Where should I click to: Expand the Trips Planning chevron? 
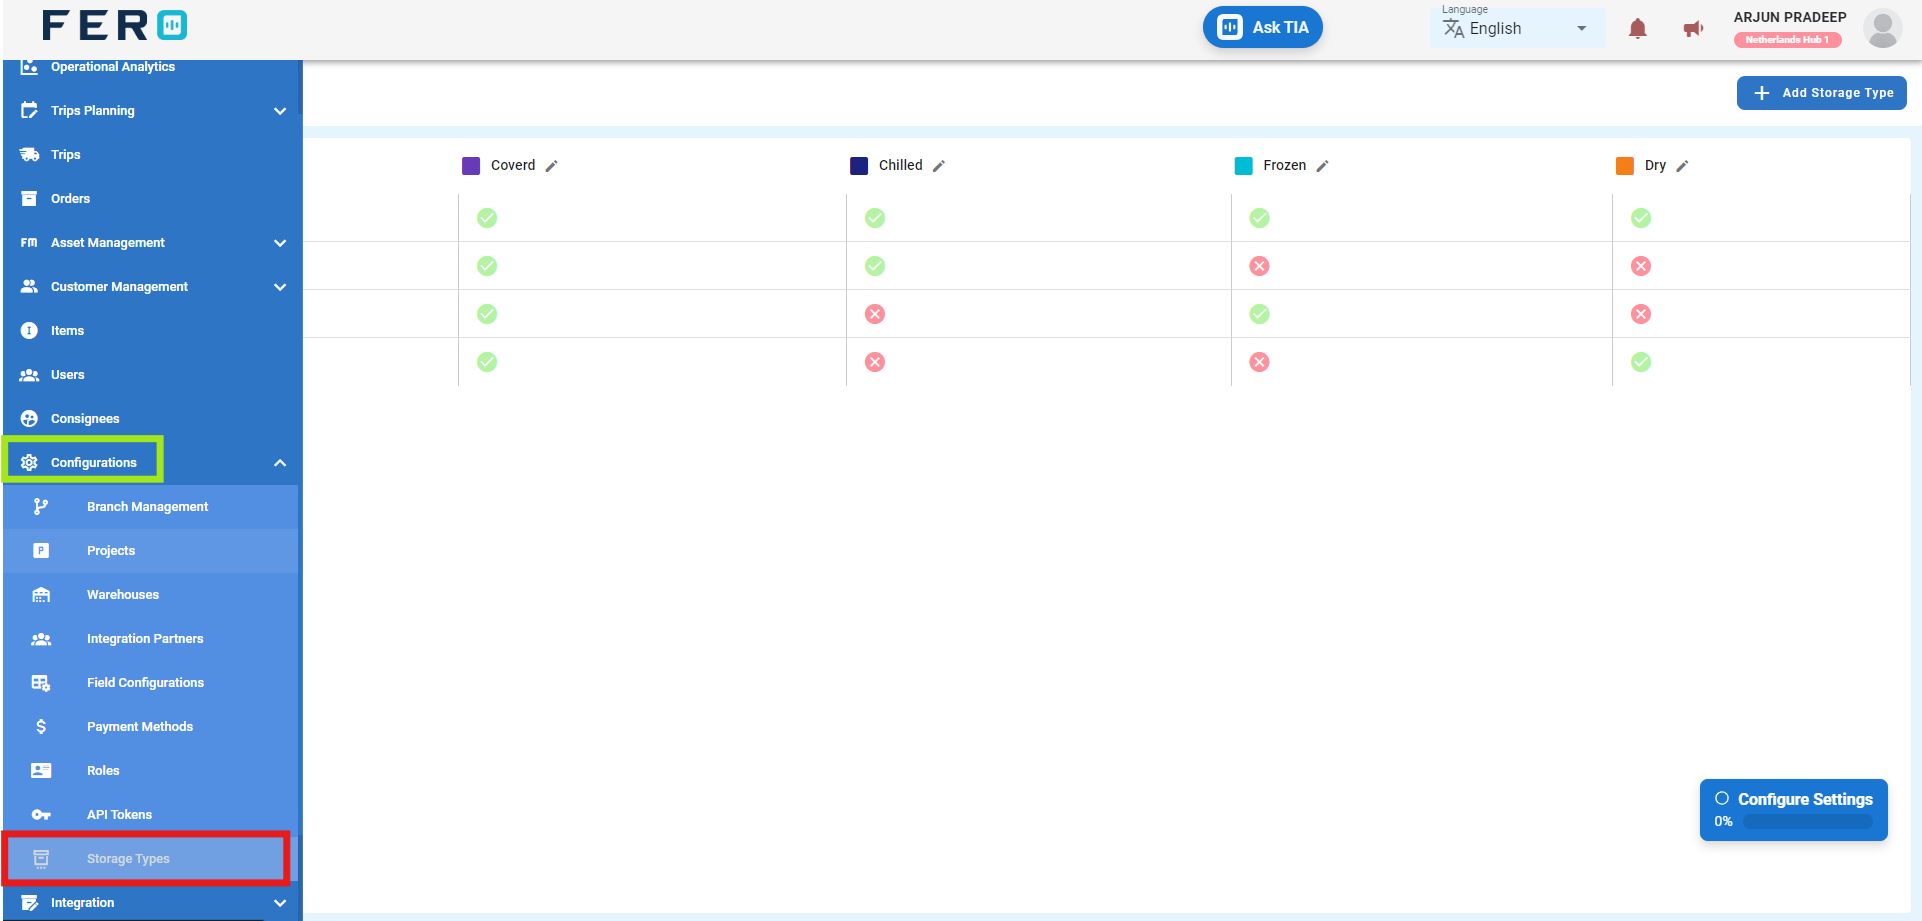point(280,111)
